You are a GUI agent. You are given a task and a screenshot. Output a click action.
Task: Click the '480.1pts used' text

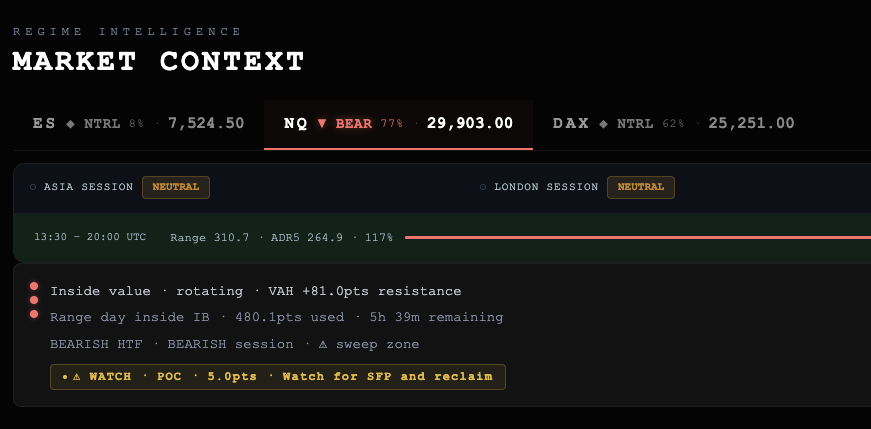pos(290,317)
